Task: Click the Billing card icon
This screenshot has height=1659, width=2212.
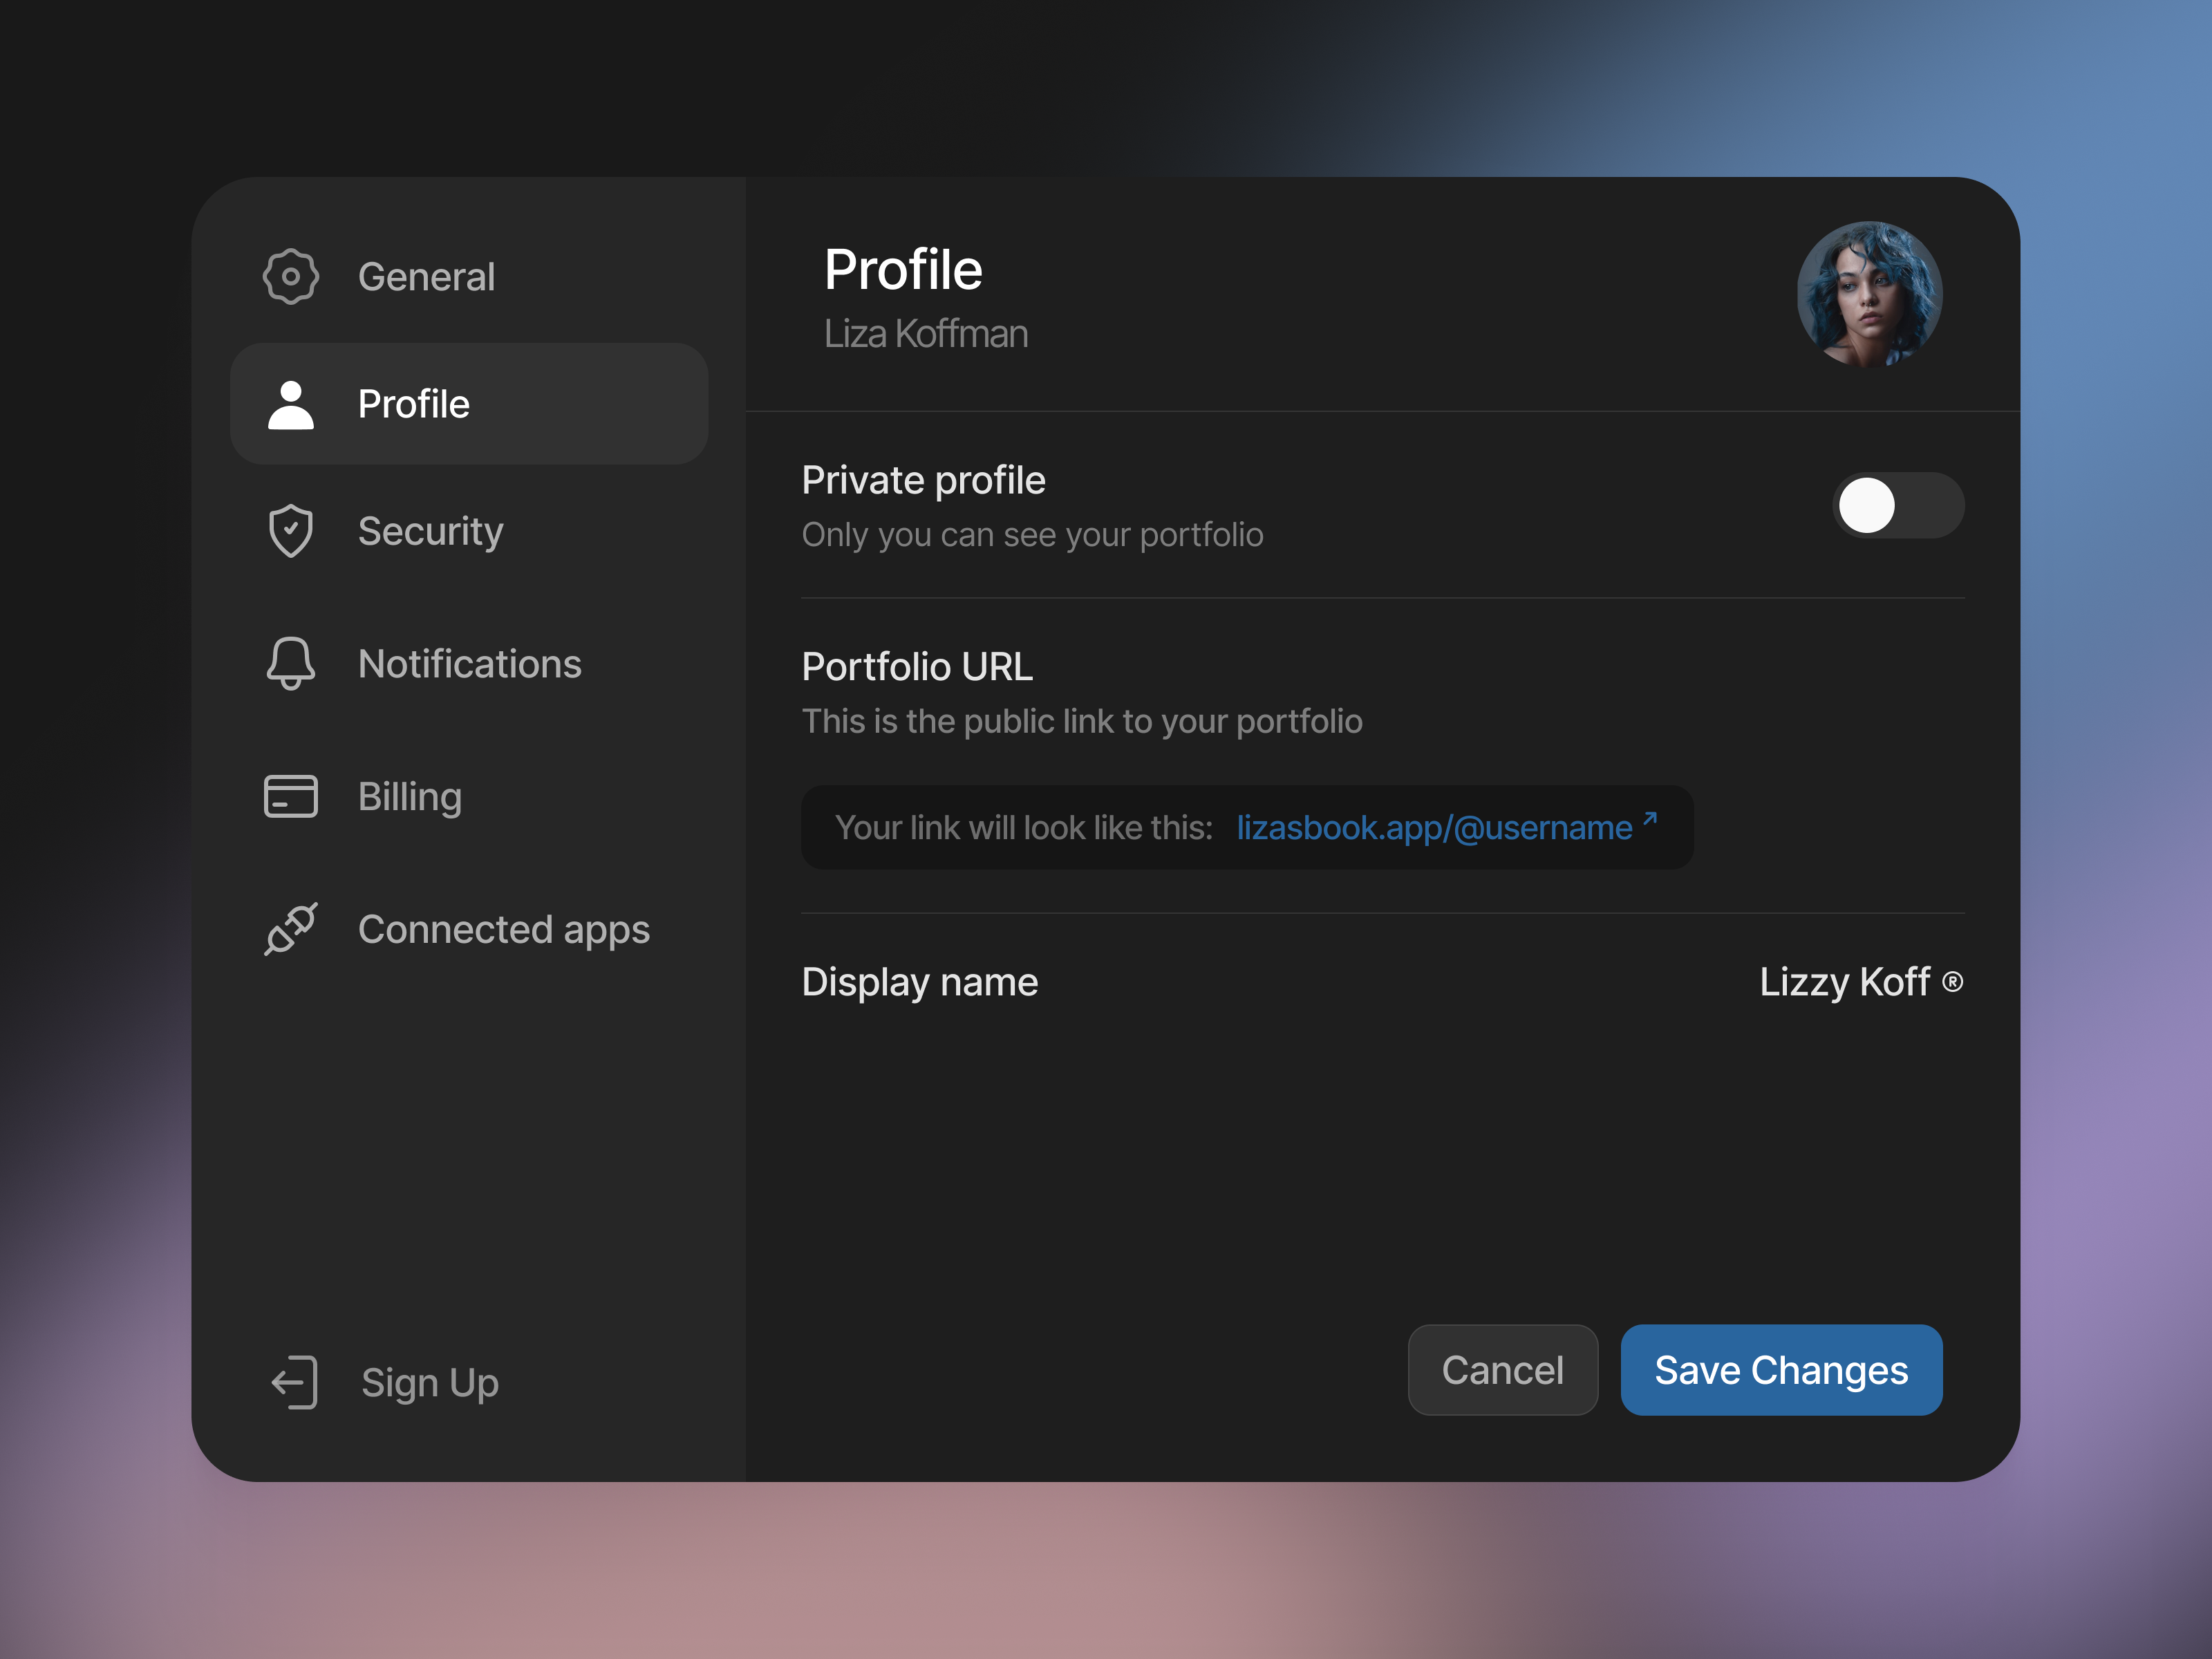Action: point(290,796)
